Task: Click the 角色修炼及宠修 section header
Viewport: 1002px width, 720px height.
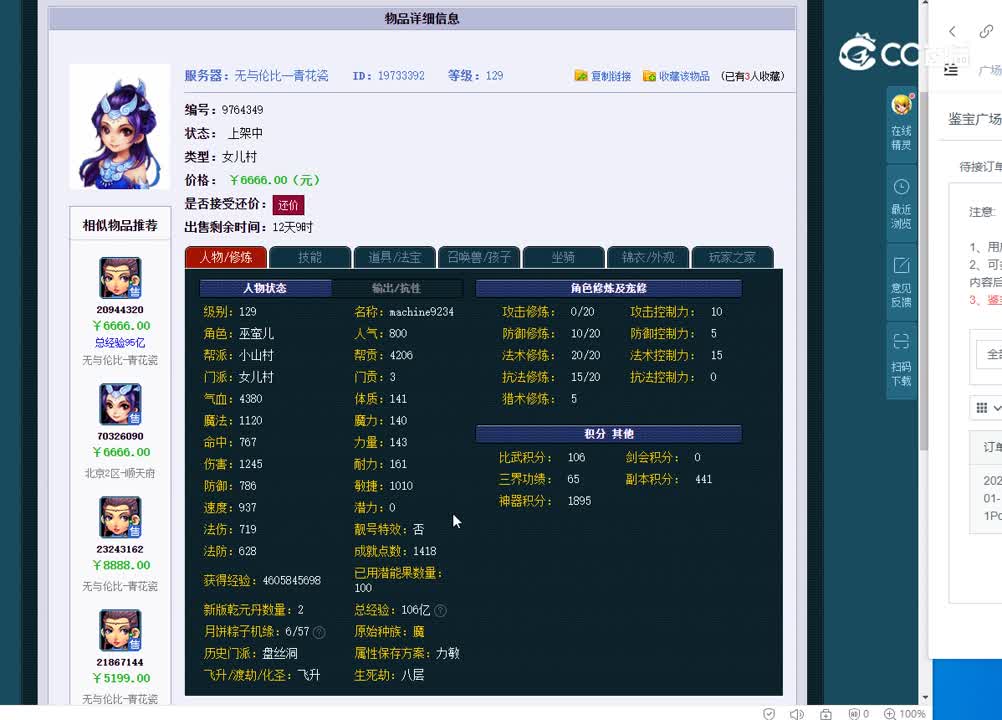Action: (609, 288)
